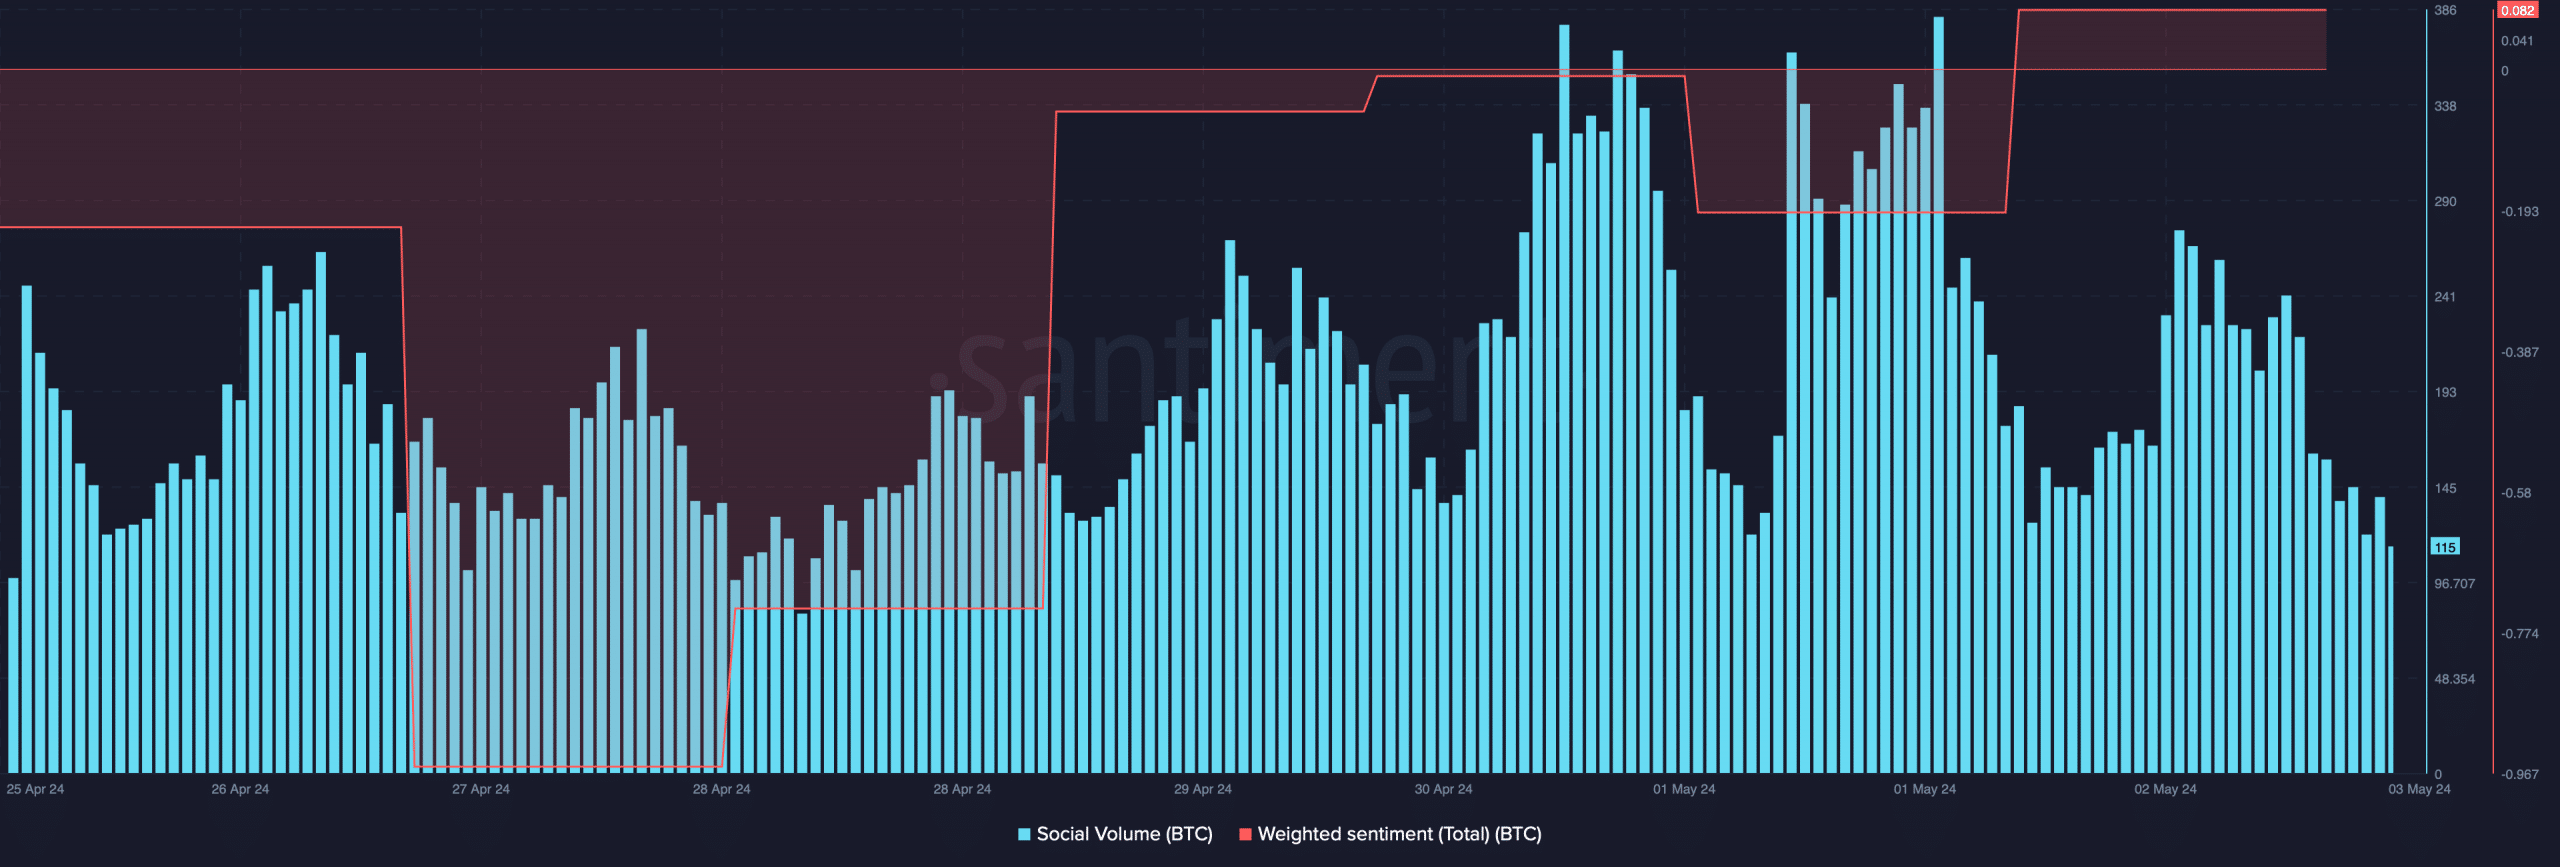Click the 48.354 volume axis label
Image resolution: width=2560 pixels, height=867 pixels.
(2454, 679)
